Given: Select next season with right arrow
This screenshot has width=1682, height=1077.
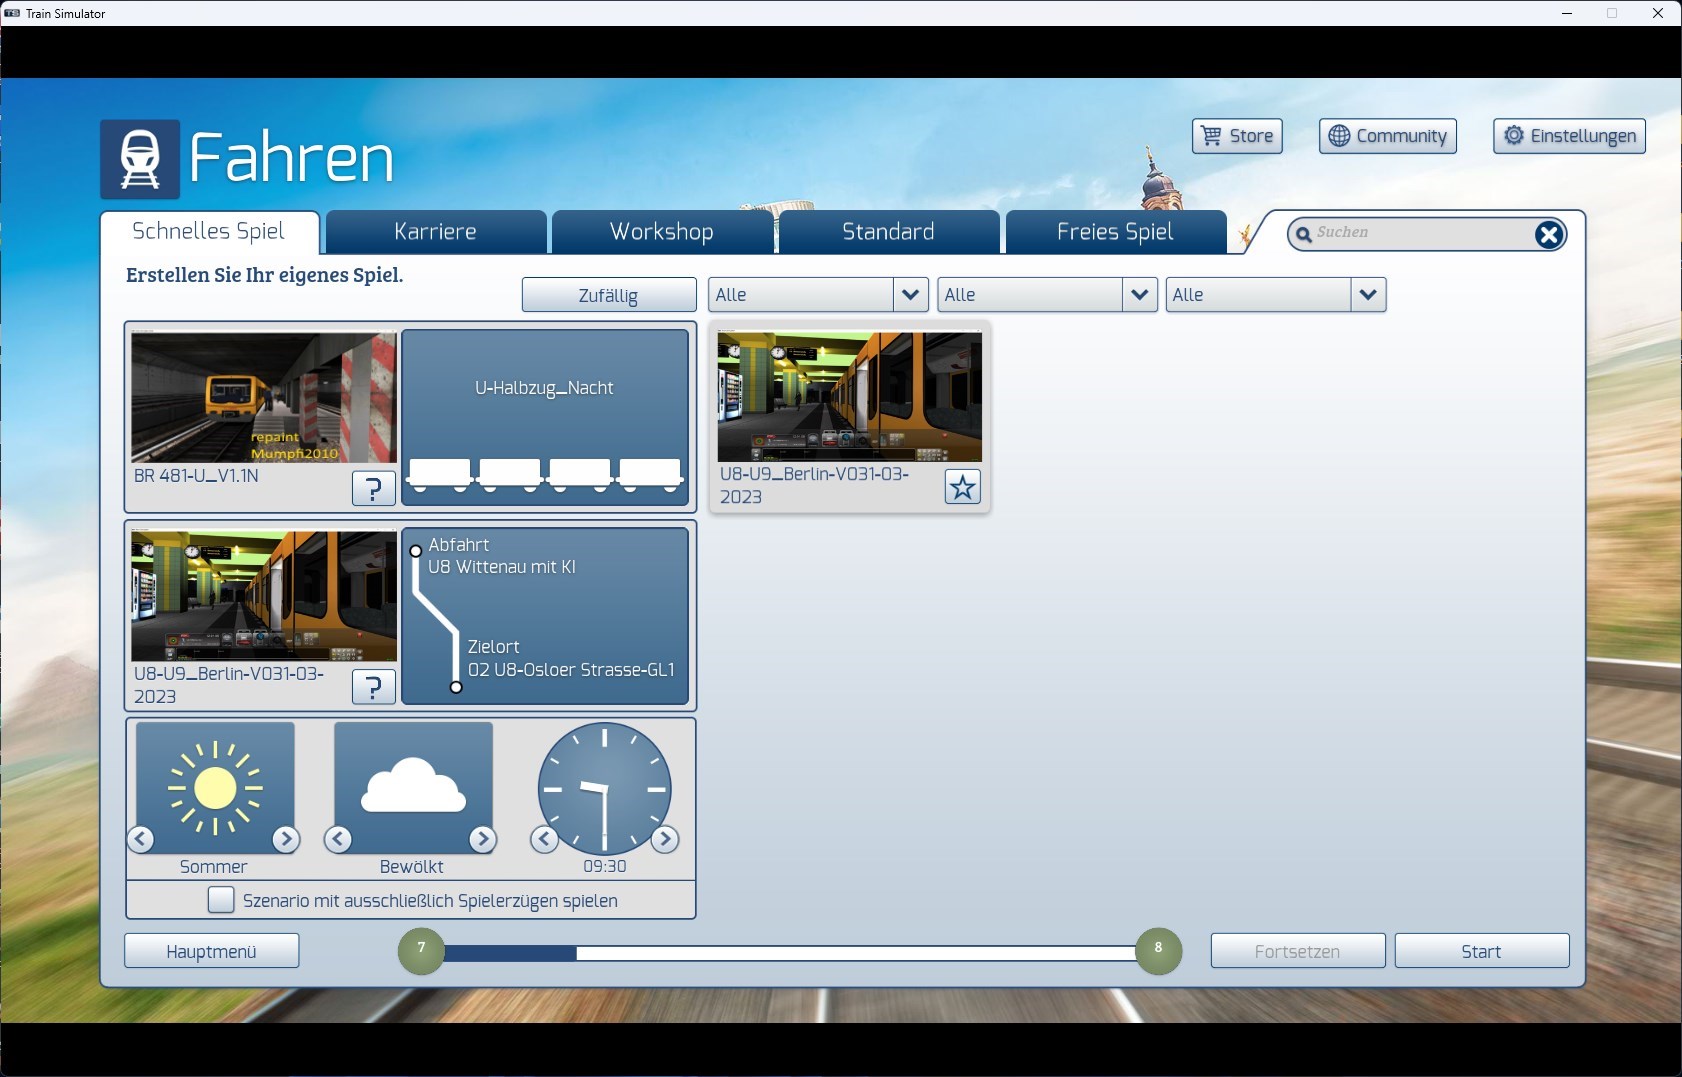Looking at the screenshot, I should (x=286, y=839).
